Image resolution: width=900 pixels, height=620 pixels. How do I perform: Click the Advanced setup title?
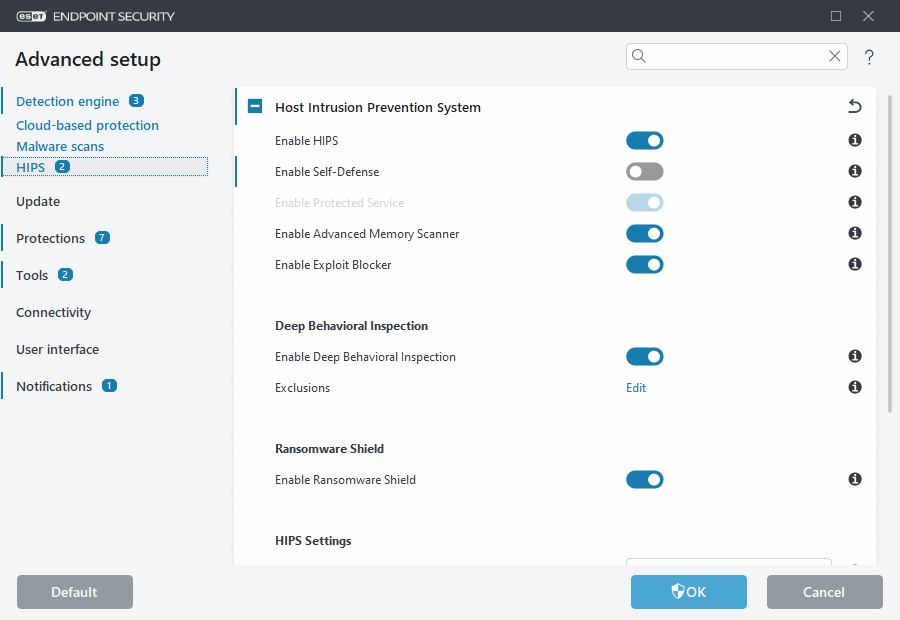(x=88, y=59)
